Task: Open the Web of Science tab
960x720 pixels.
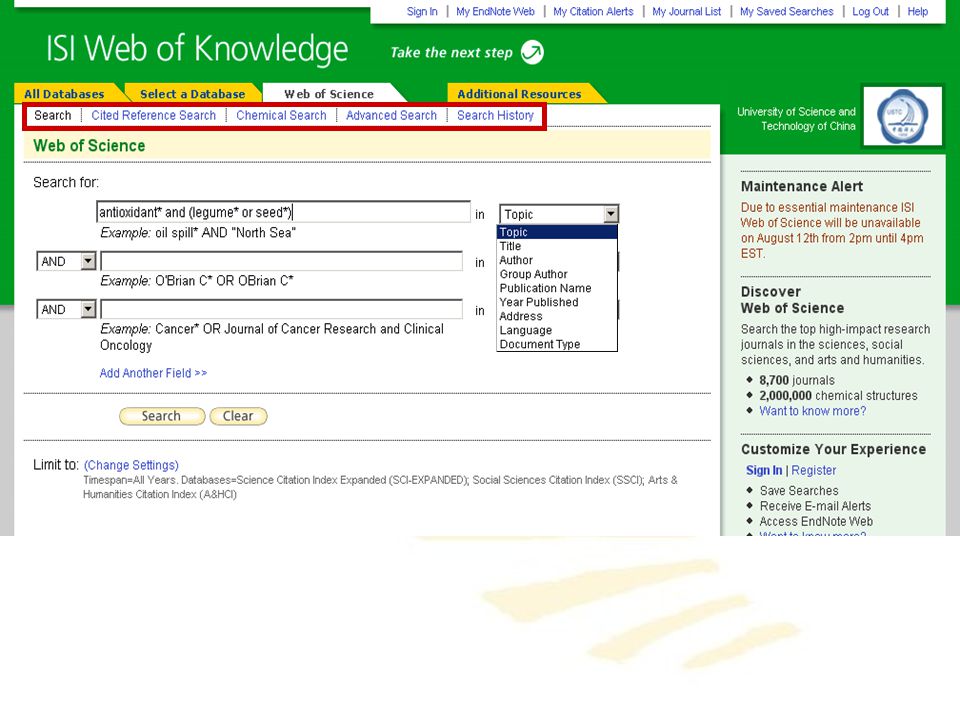Action: pyautogui.click(x=329, y=94)
